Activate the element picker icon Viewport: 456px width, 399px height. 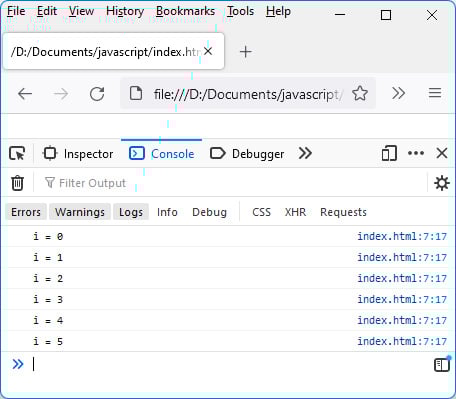pos(17,154)
